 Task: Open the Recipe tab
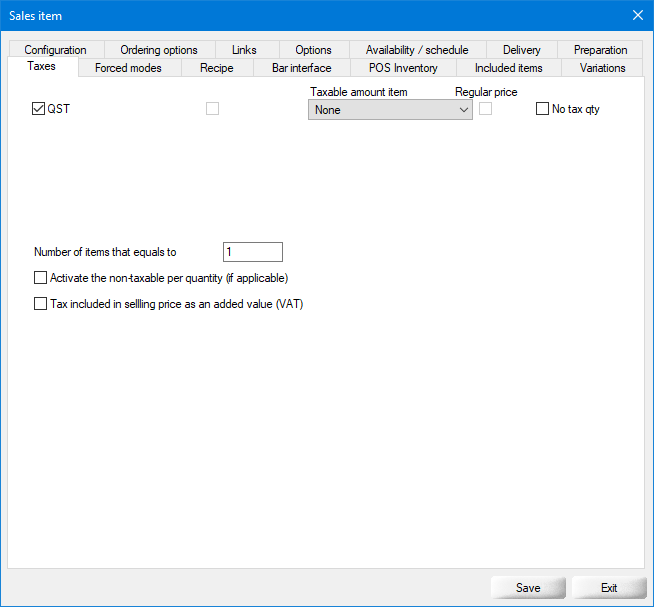(x=216, y=68)
